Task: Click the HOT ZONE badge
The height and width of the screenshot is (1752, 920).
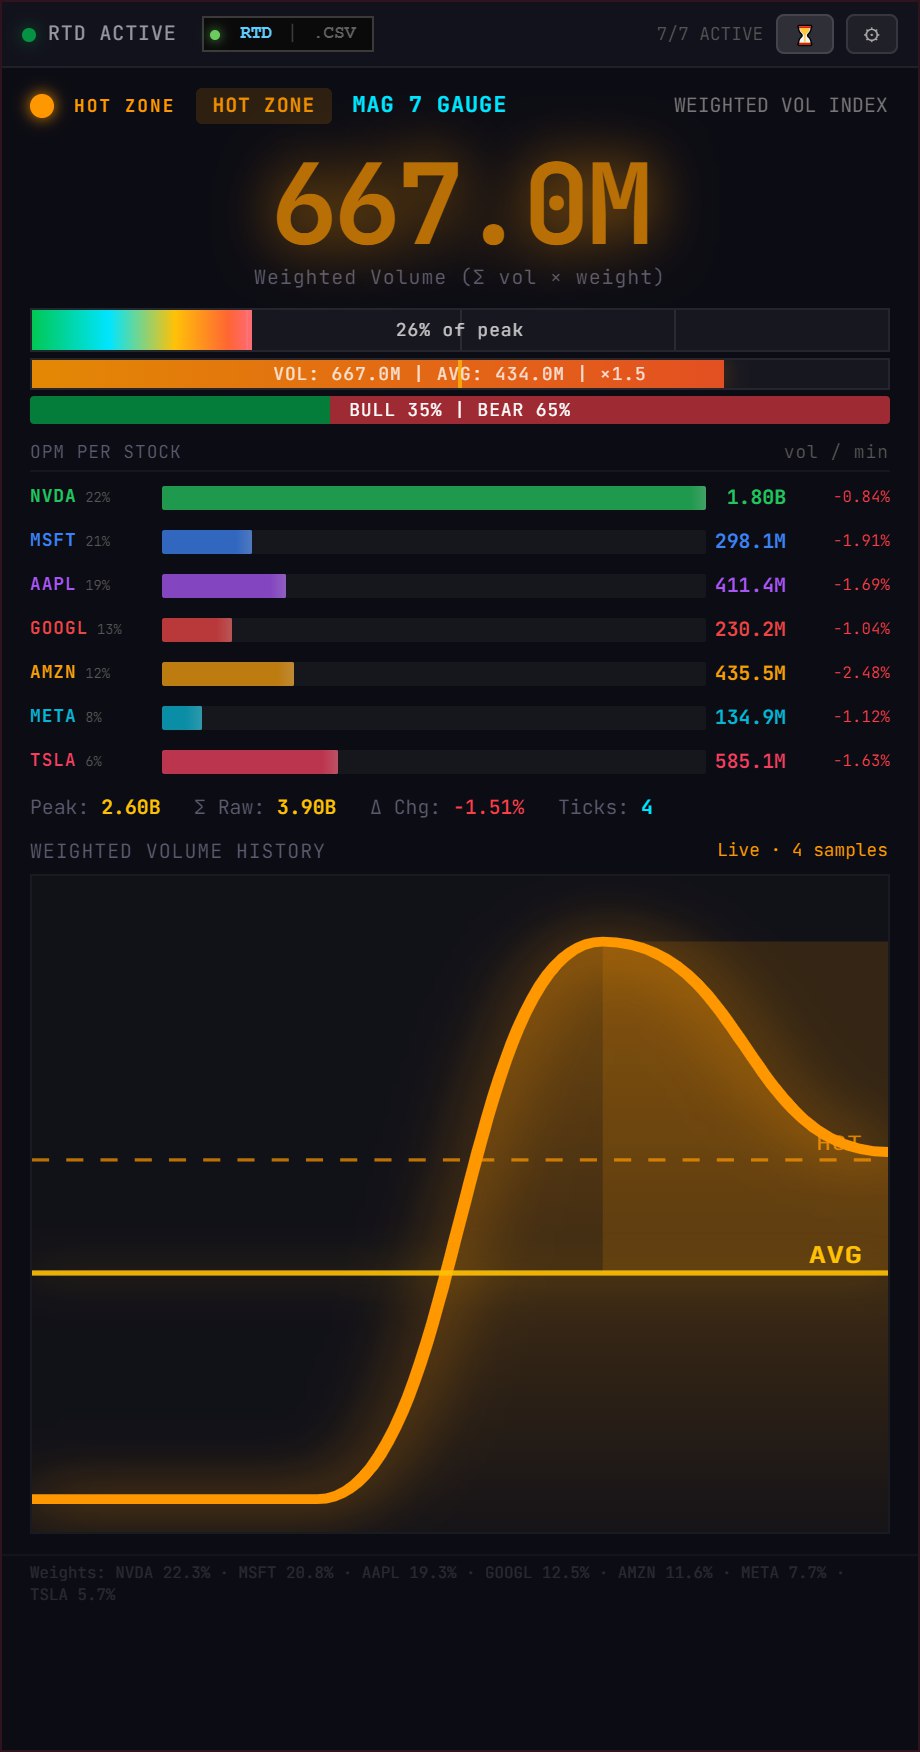Action: coord(263,106)
